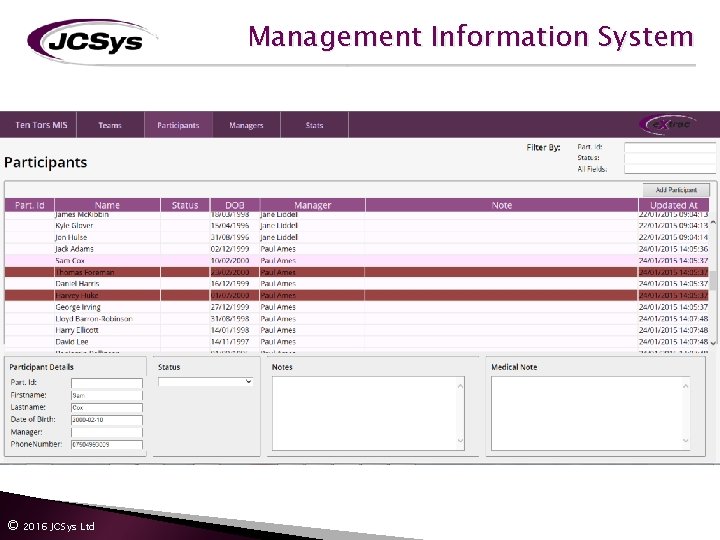The image size is (720, 540).
Task: Focus the Part. Id filter field
Action: click(669, 147)
